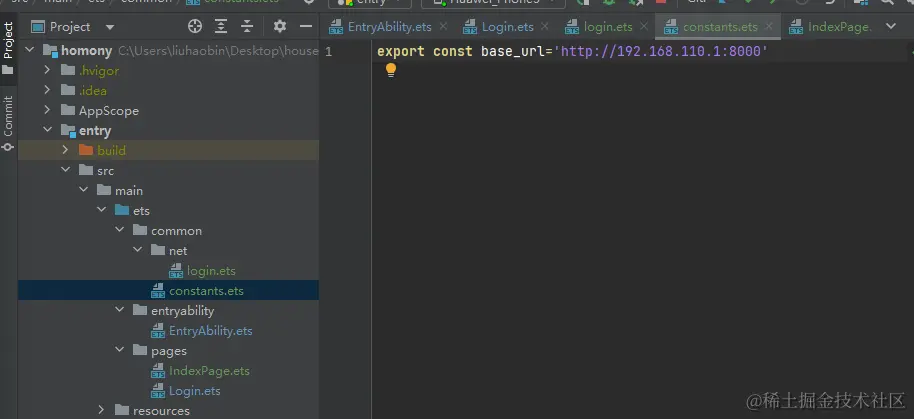Select login.ets under the net folder
The width and height of the screenshot is (914, 419).
[x=211, y=271]
